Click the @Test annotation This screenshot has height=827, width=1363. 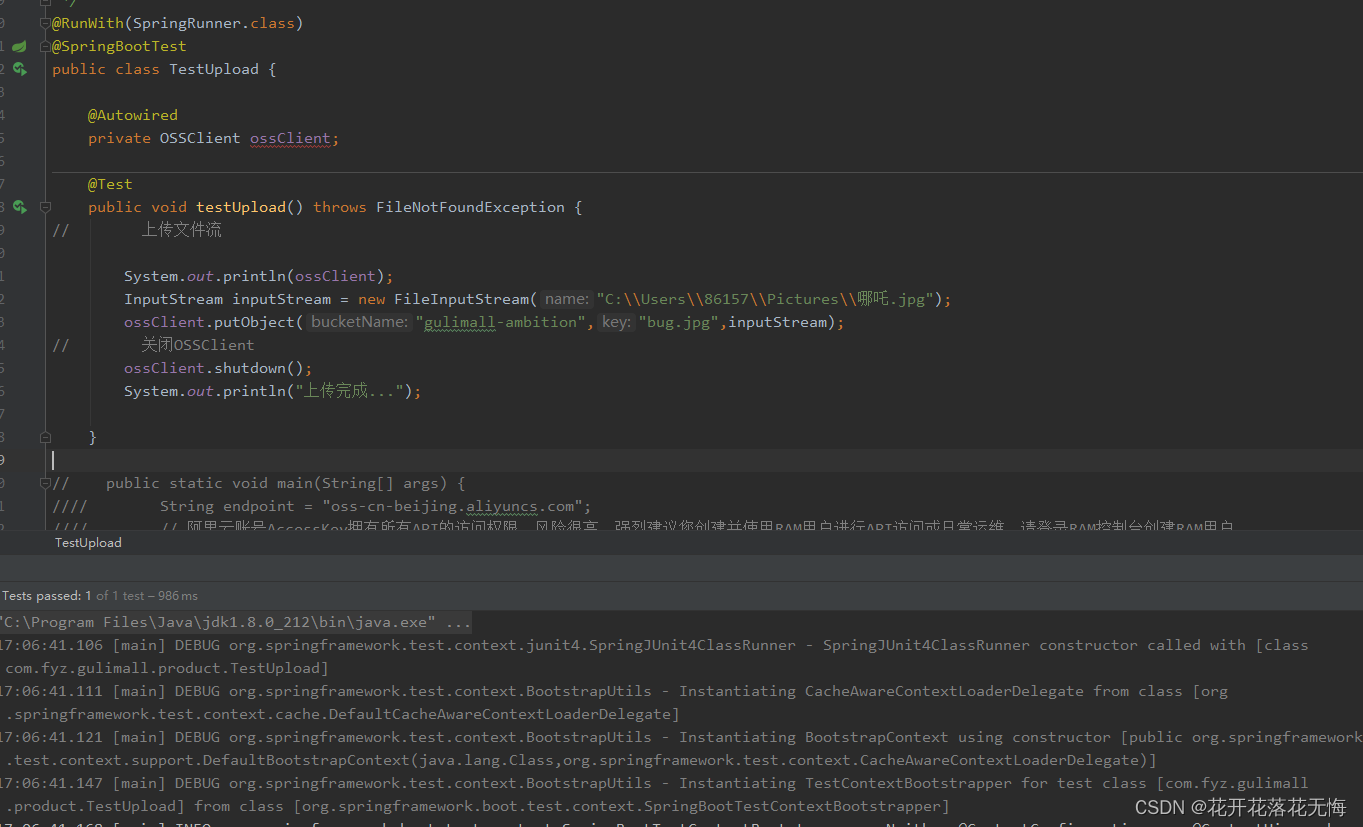tap(110, 184)
